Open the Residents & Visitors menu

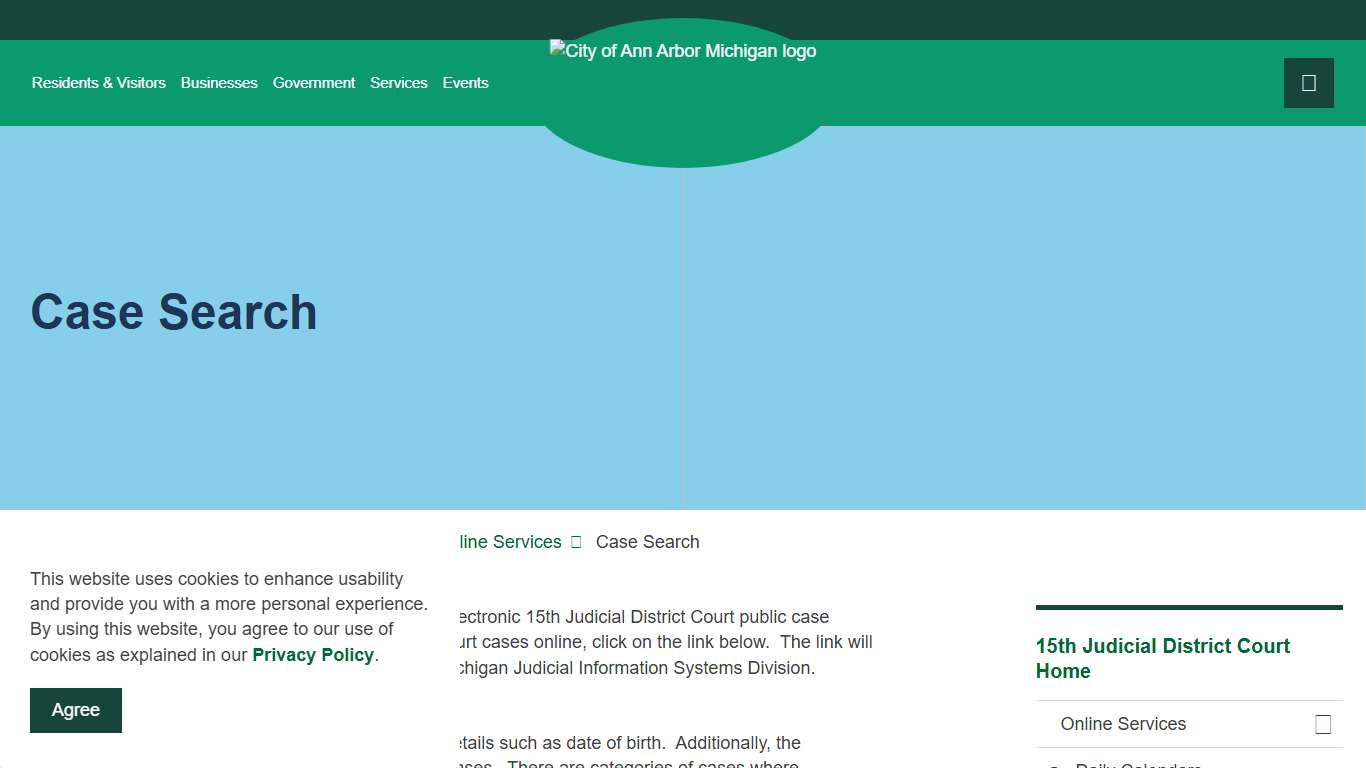click(99, 83)
